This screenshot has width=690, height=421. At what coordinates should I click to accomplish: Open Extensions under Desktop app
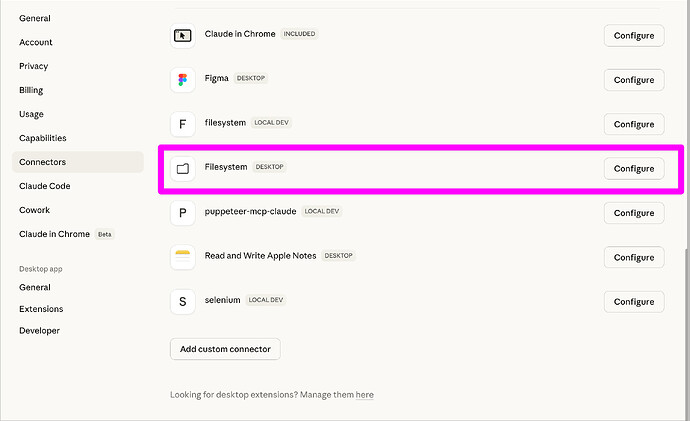[41, 309]
